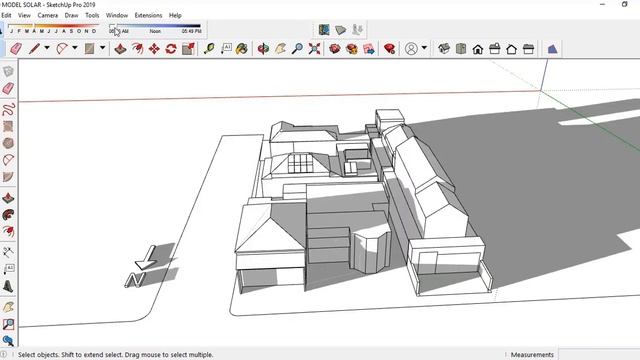
Task: Select the Paint Bucket tool in top toolbar
Action: [242, 49]
